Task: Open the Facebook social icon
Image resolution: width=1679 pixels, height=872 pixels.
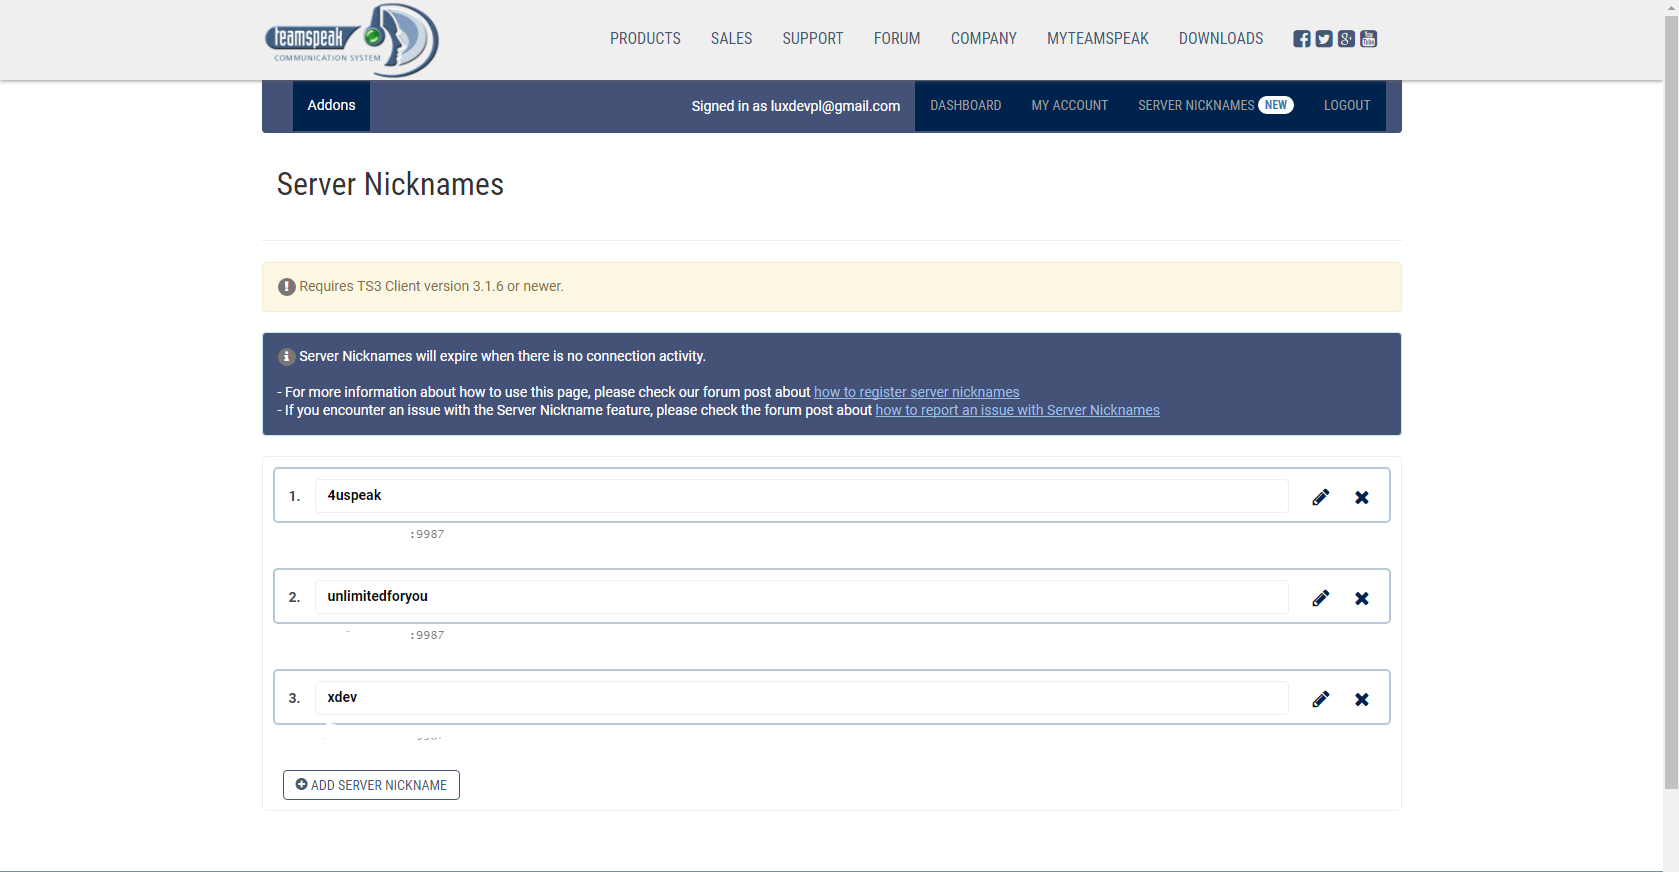Action: pos(1301,39)
